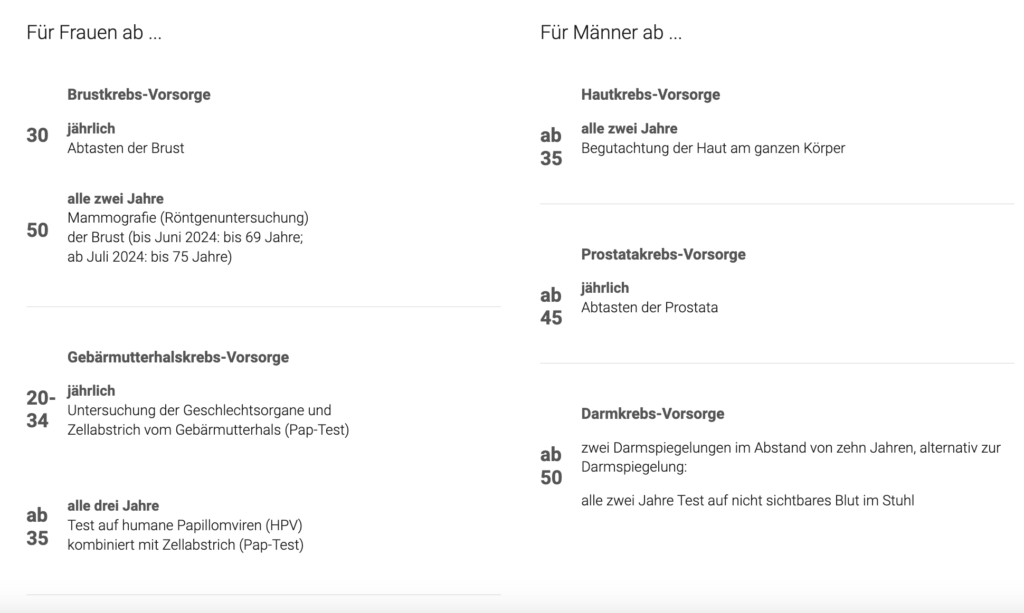Click the "20-34" age range label

tap(40, 409)
